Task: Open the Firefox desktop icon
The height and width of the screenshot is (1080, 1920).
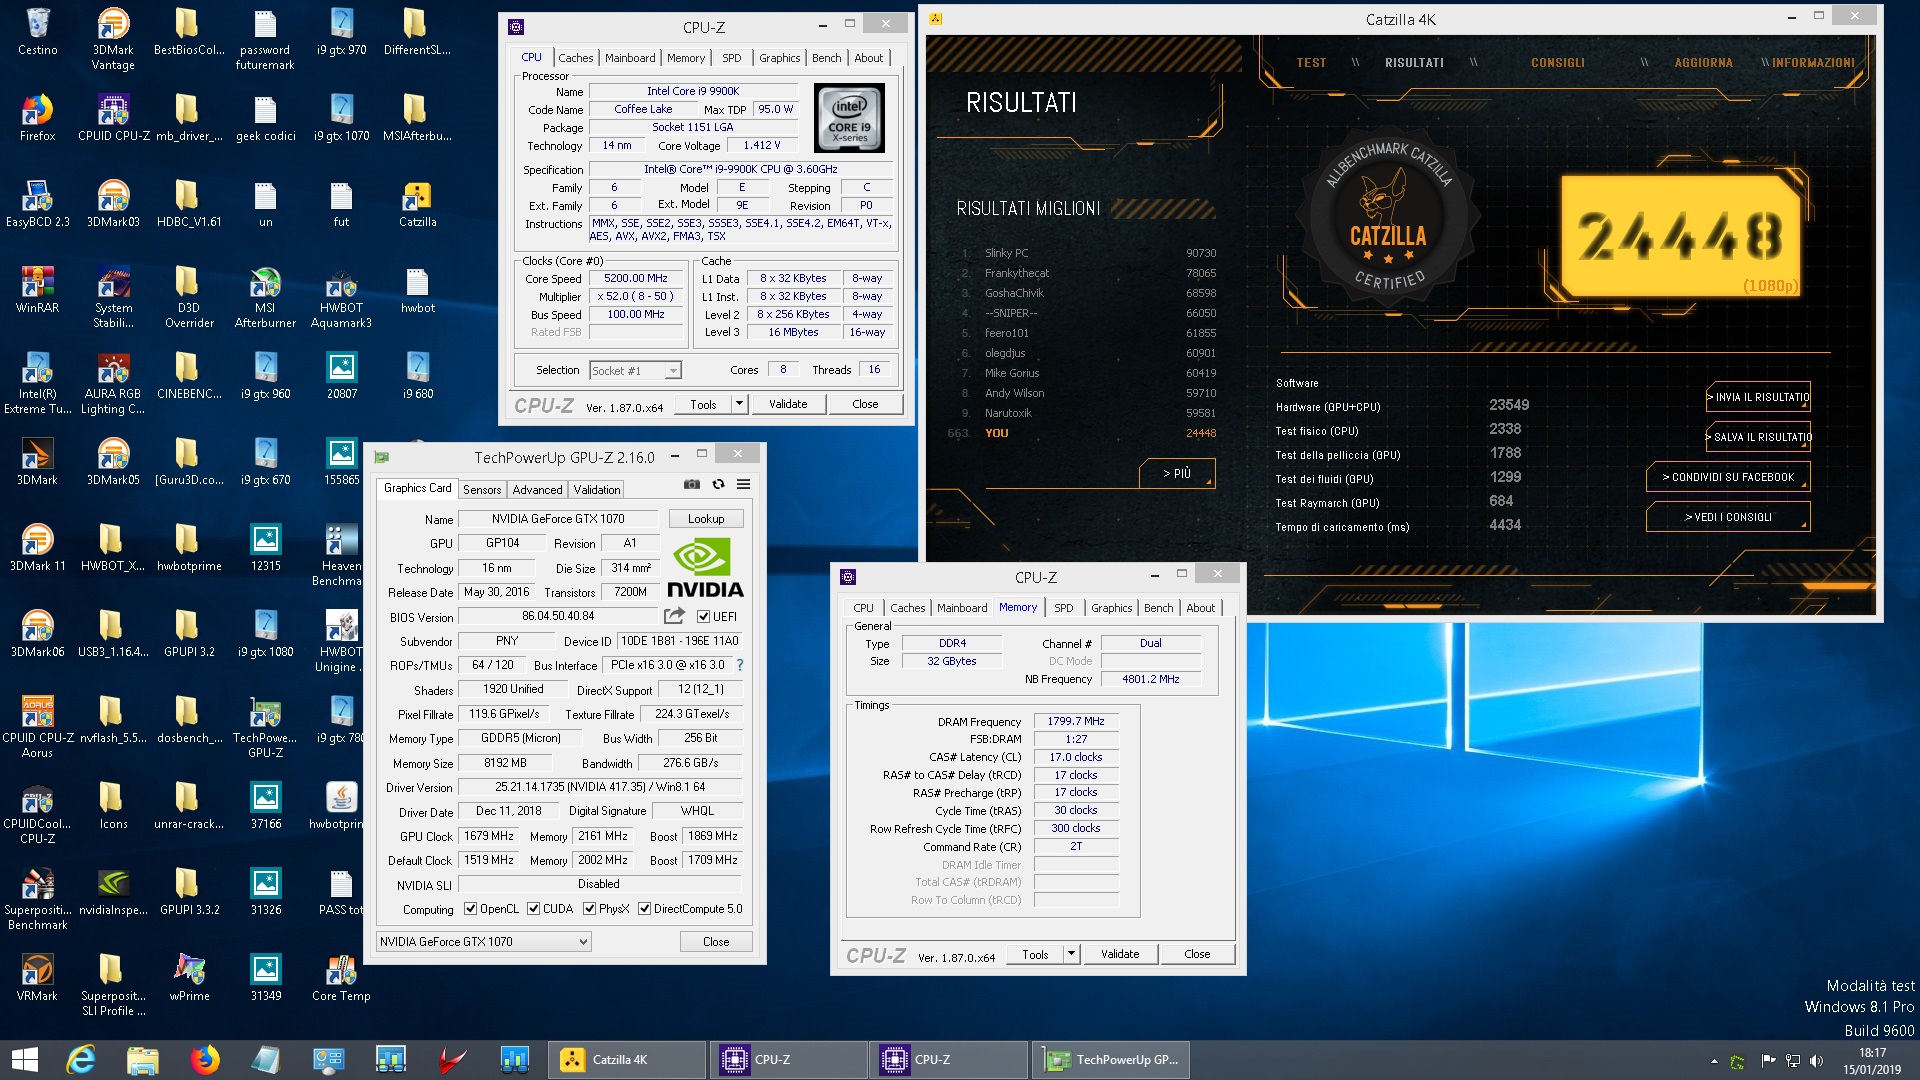Action: [37, 119]
